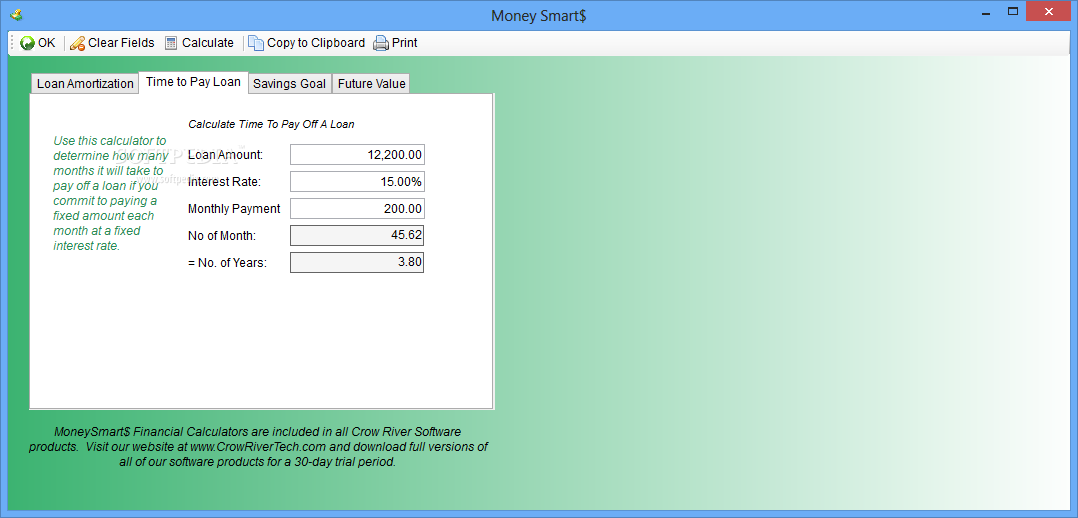This screenshot has width=1078, height=518.
Task: Click the '= No. of Years:' label
Action: tap(228, 263)
